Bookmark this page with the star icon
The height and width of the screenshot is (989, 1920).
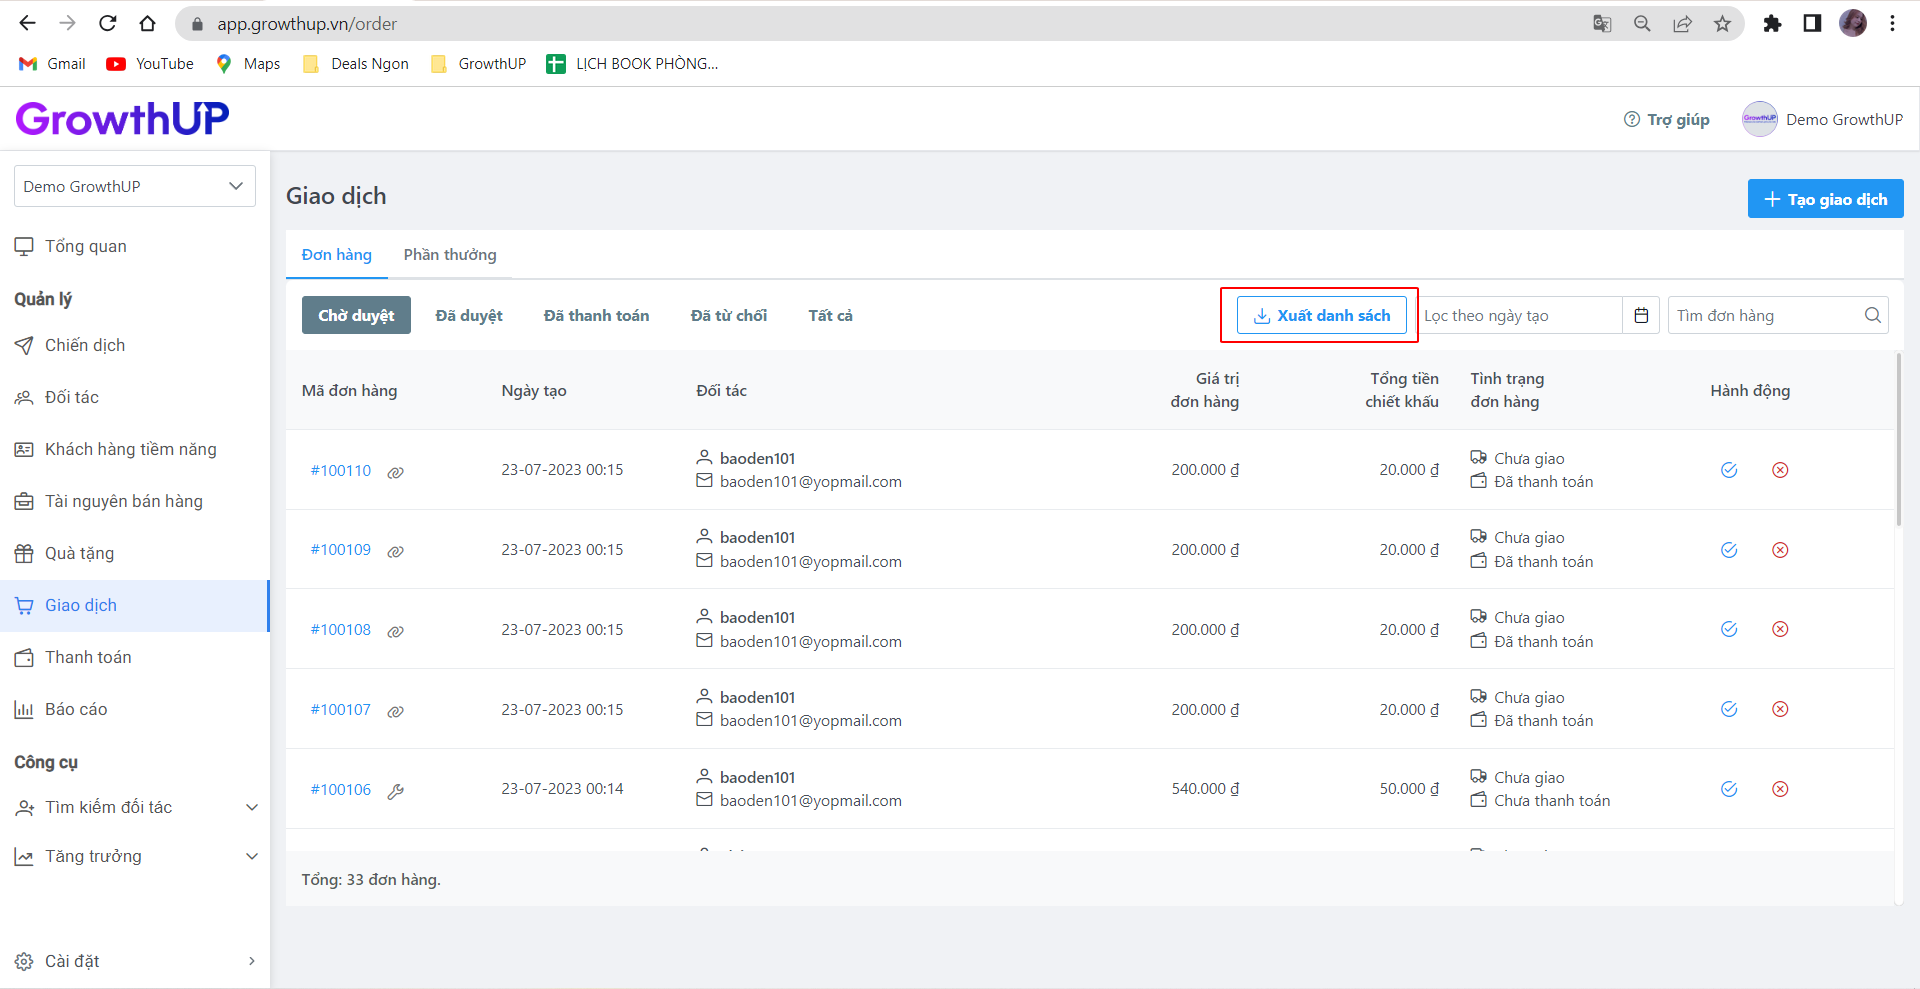1722,24
